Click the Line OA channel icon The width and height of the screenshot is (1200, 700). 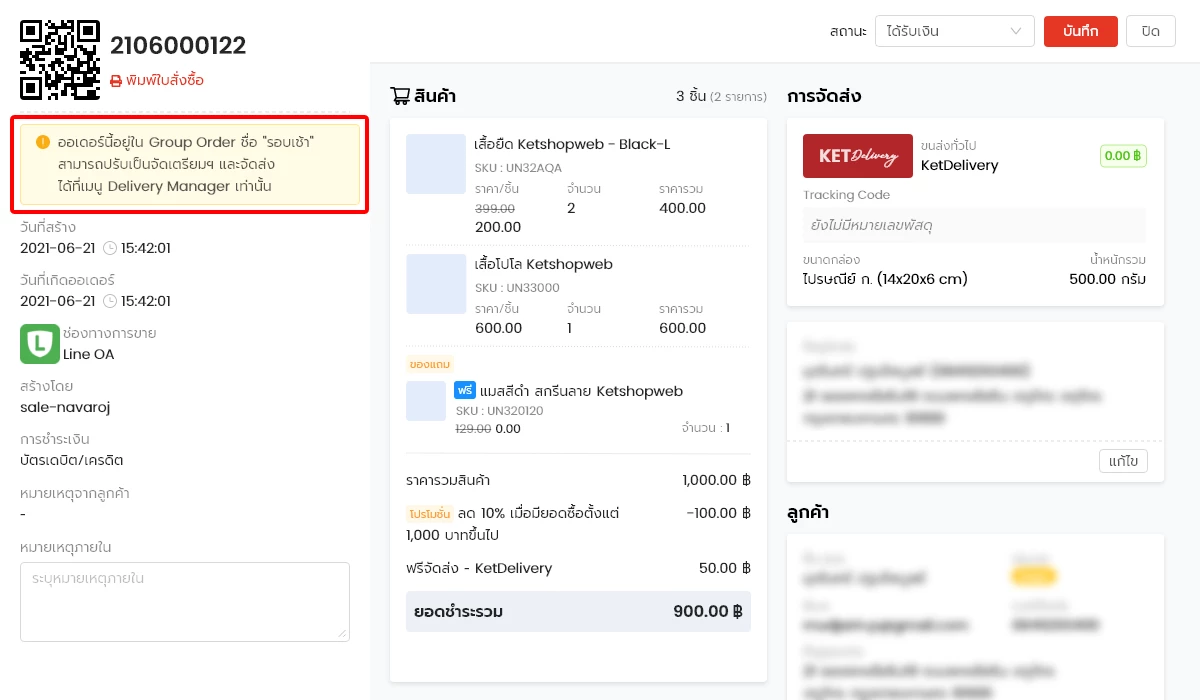pos(40,344)
